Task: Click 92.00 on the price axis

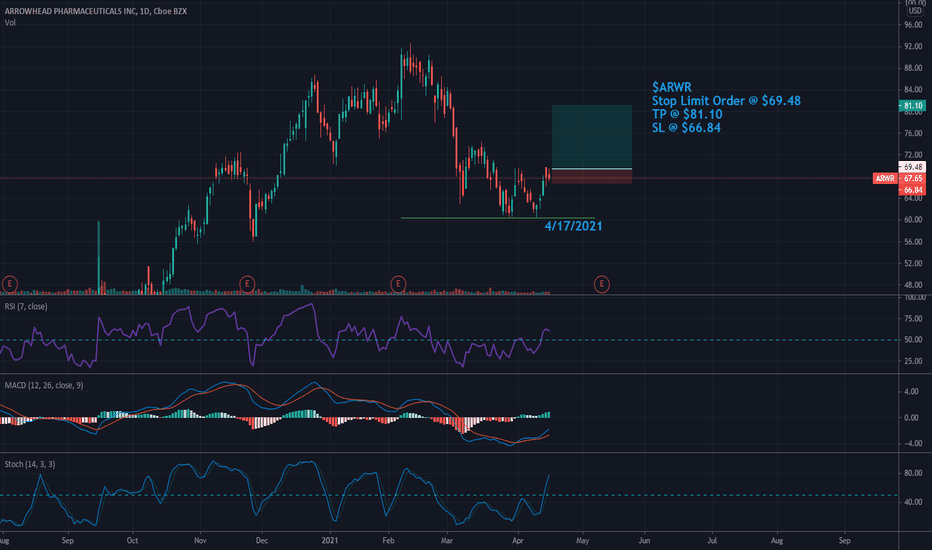Action: (x=913, y=46)
